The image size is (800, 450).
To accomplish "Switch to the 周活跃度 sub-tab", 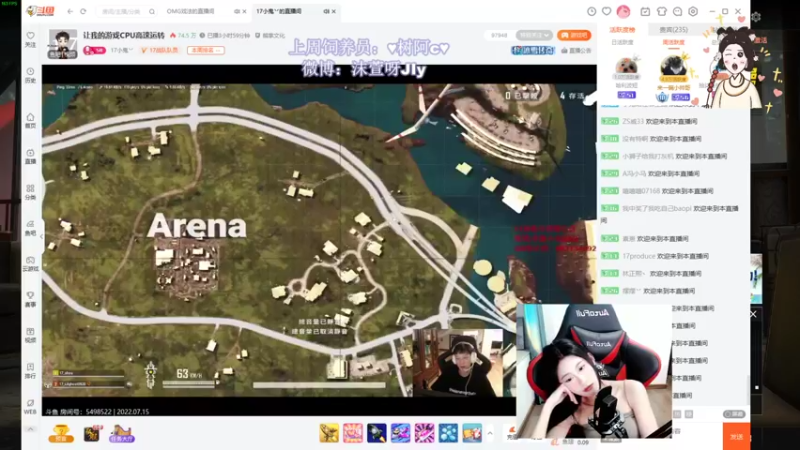I will tap(673, 42).
